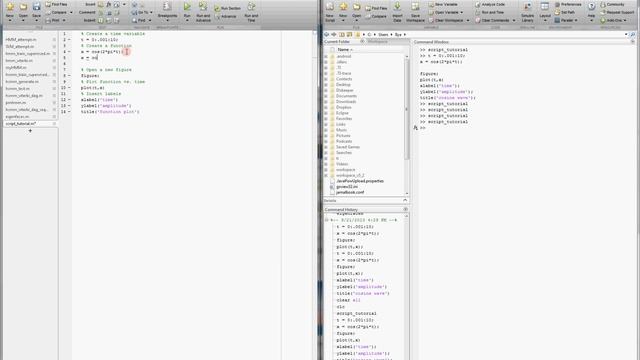
Task: Click the Breakpoints icon
Action: pyautogui.click(x=167, y=7)
